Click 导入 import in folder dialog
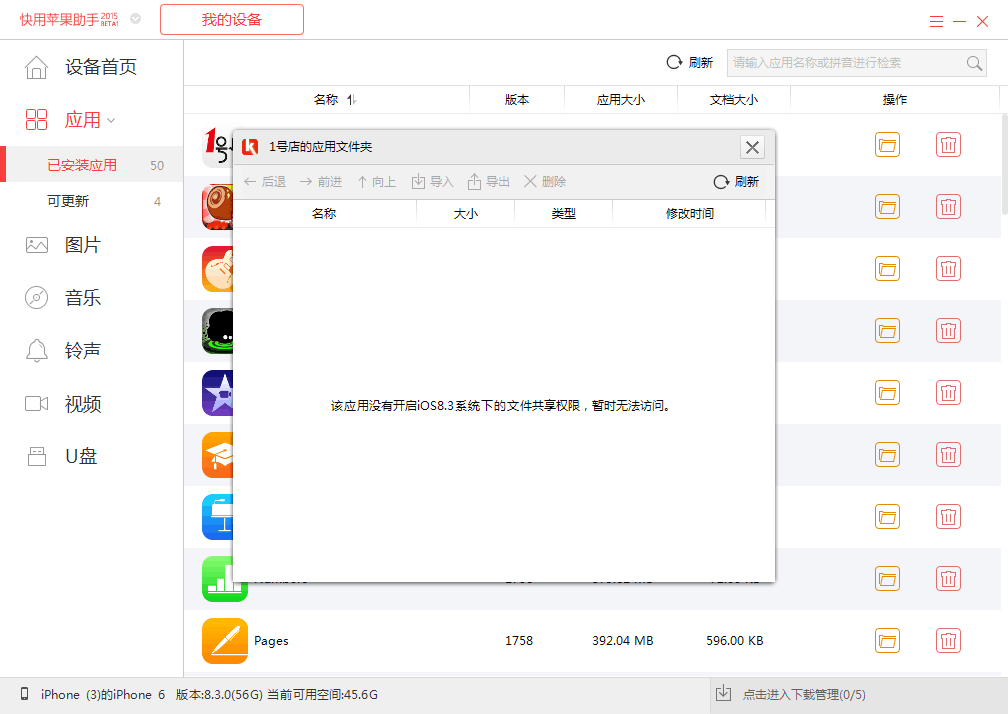This screenshot has width=1008, height=714. [433, 182]
